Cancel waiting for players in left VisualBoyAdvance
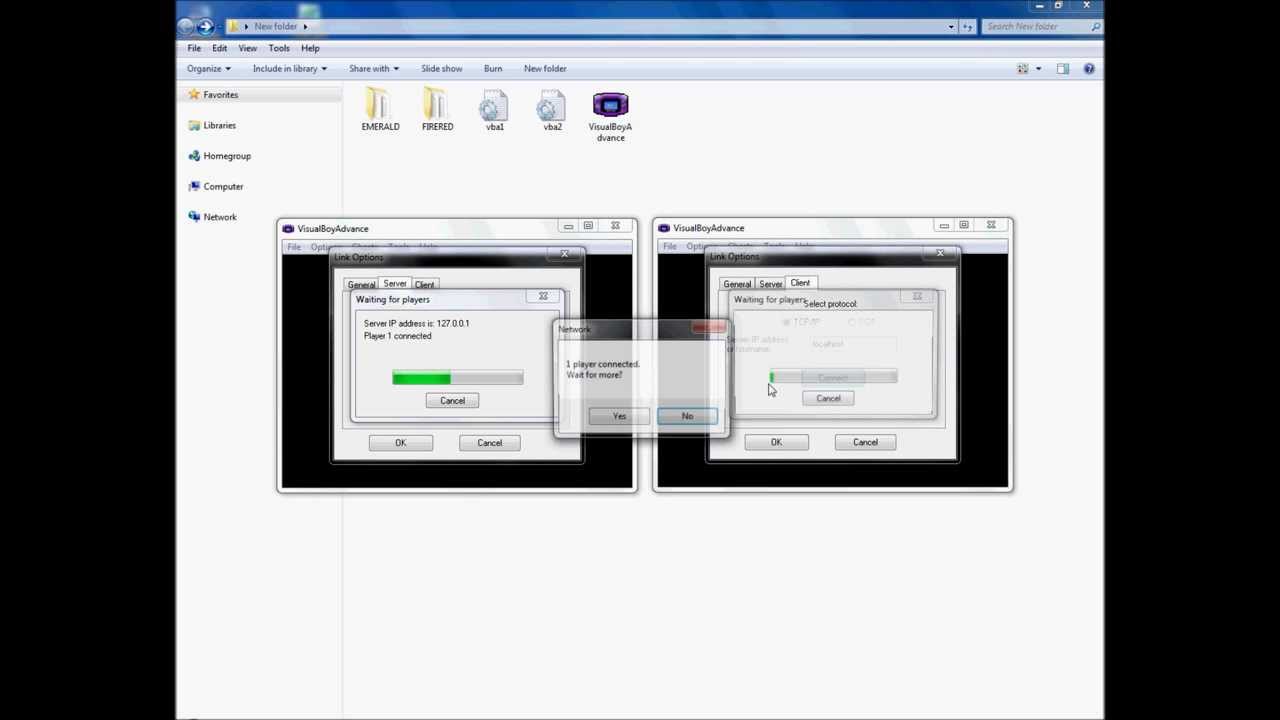1280x720 pixels. coord(452,400)
